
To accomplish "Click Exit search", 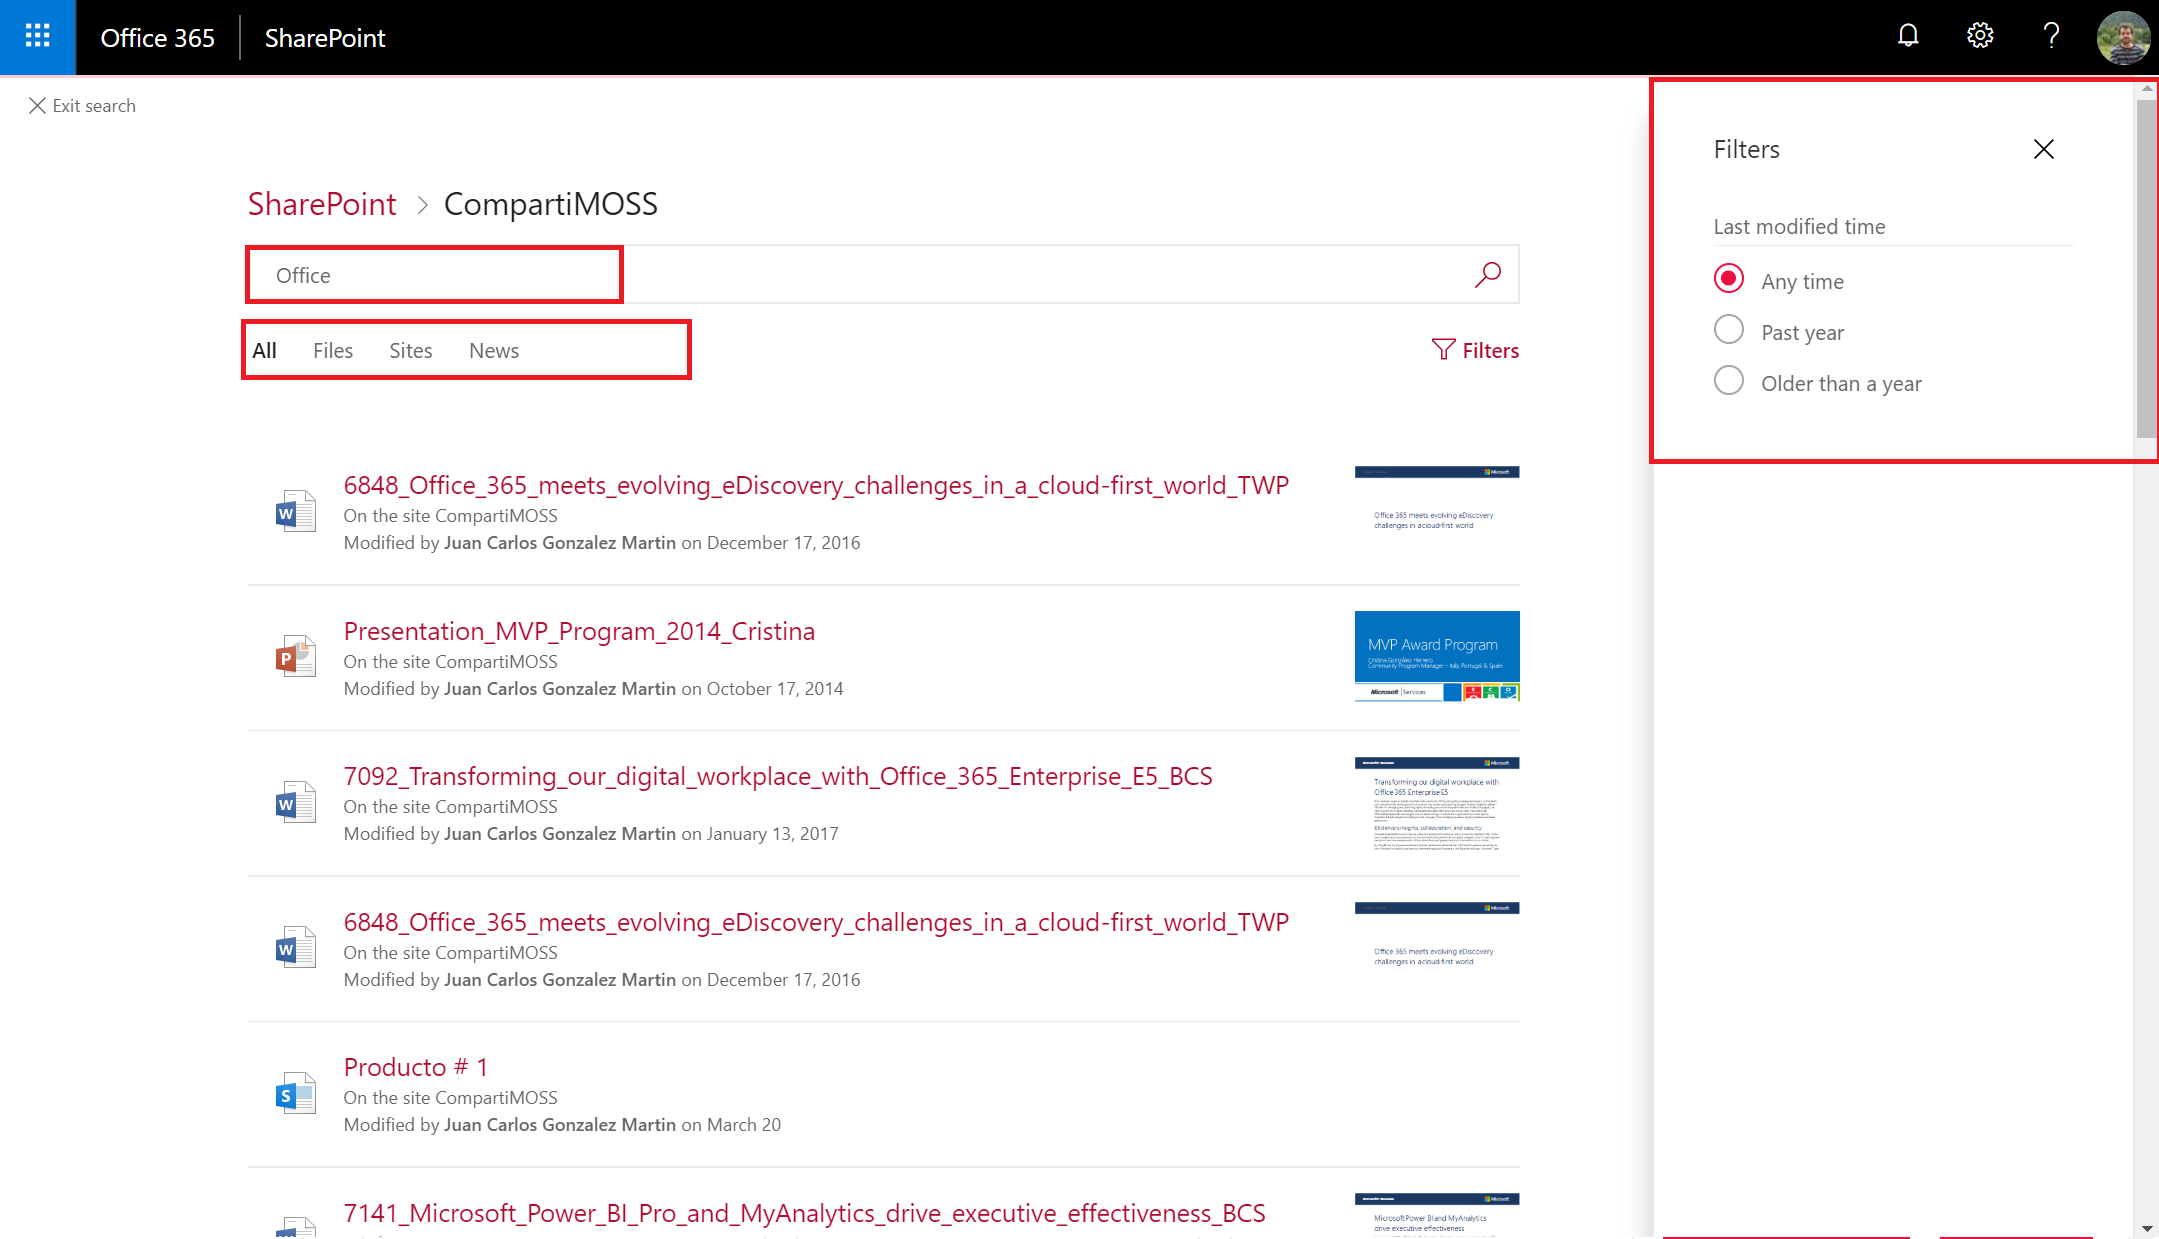I will (82, 106).
